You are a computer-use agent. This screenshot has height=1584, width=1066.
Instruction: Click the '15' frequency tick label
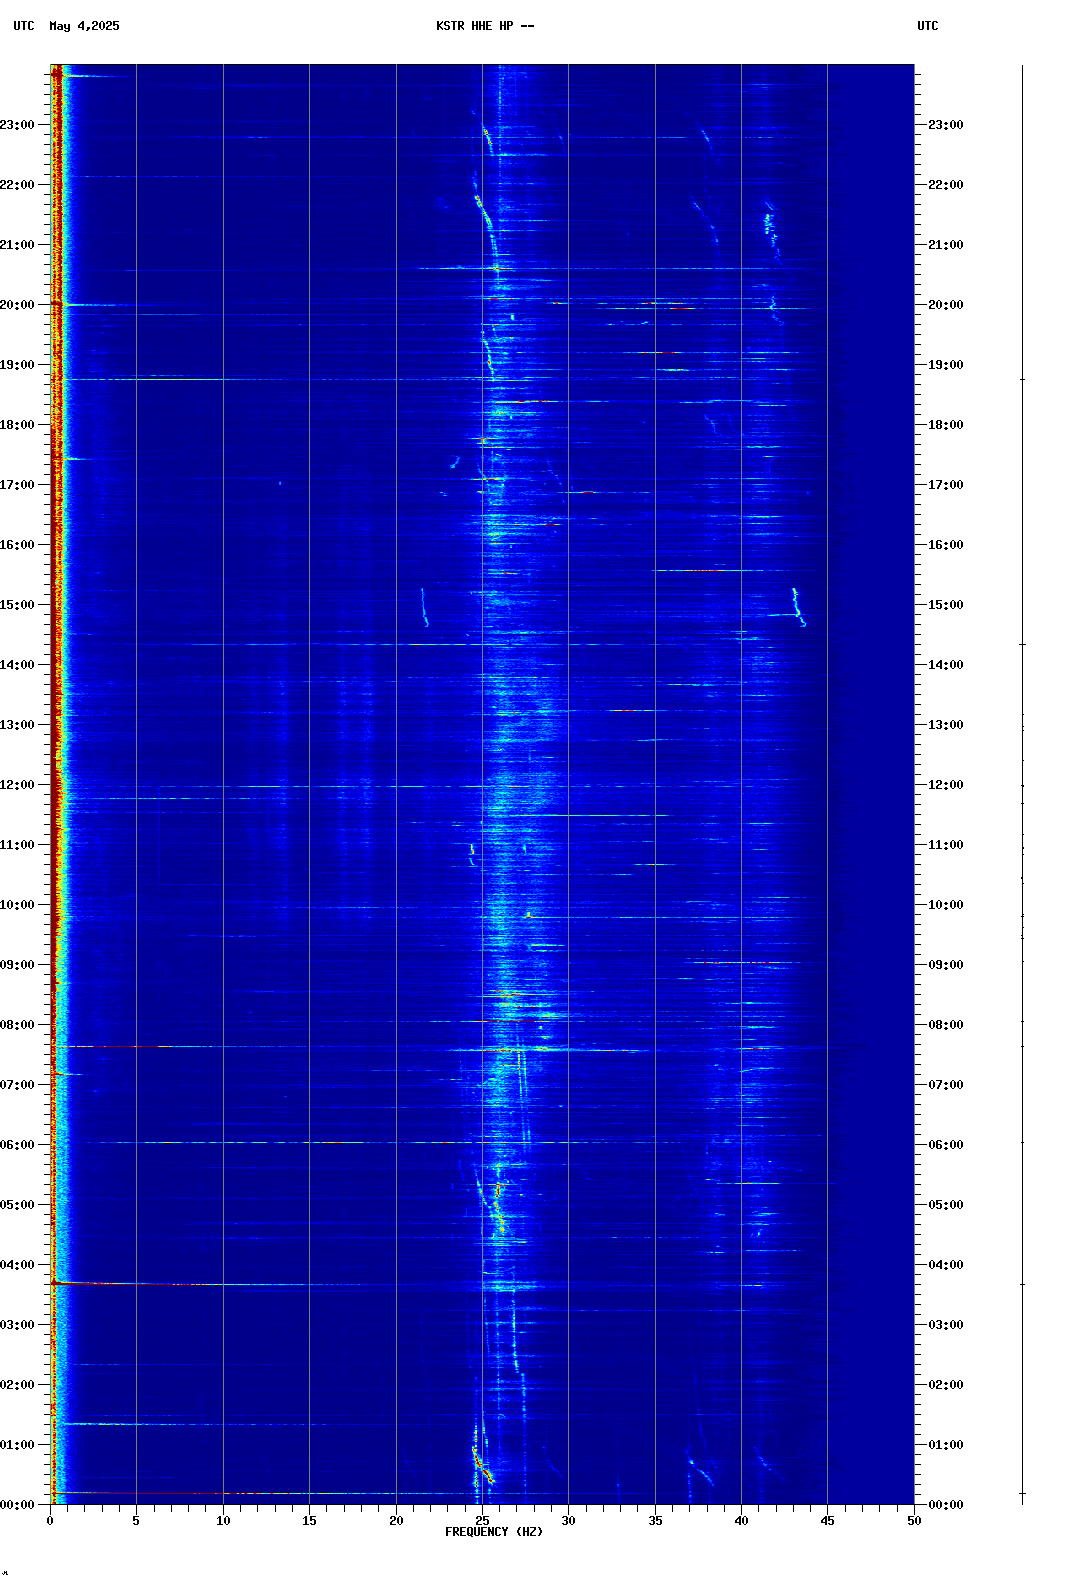[309, 1521]
